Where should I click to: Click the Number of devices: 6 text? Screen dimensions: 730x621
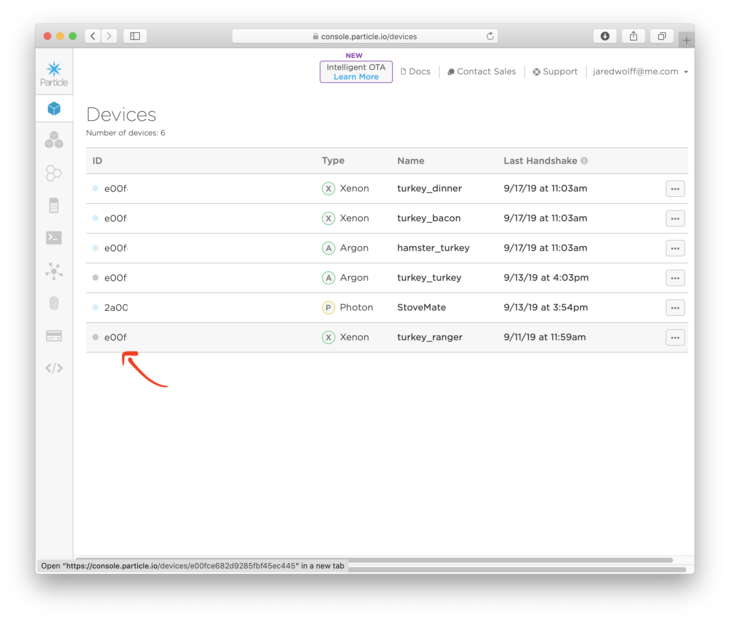point(126,133)
